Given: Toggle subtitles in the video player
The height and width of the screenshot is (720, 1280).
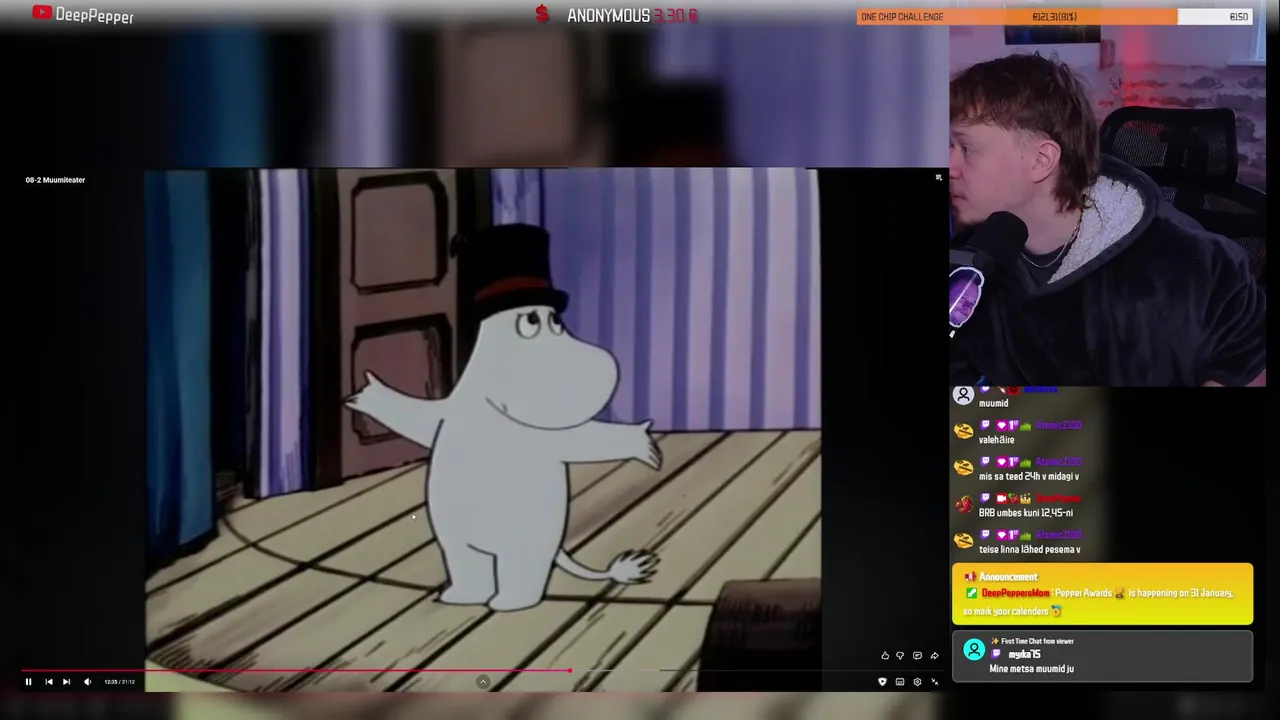Looking at the screenshot, I should pyautogui.click(x=900, y=682).
